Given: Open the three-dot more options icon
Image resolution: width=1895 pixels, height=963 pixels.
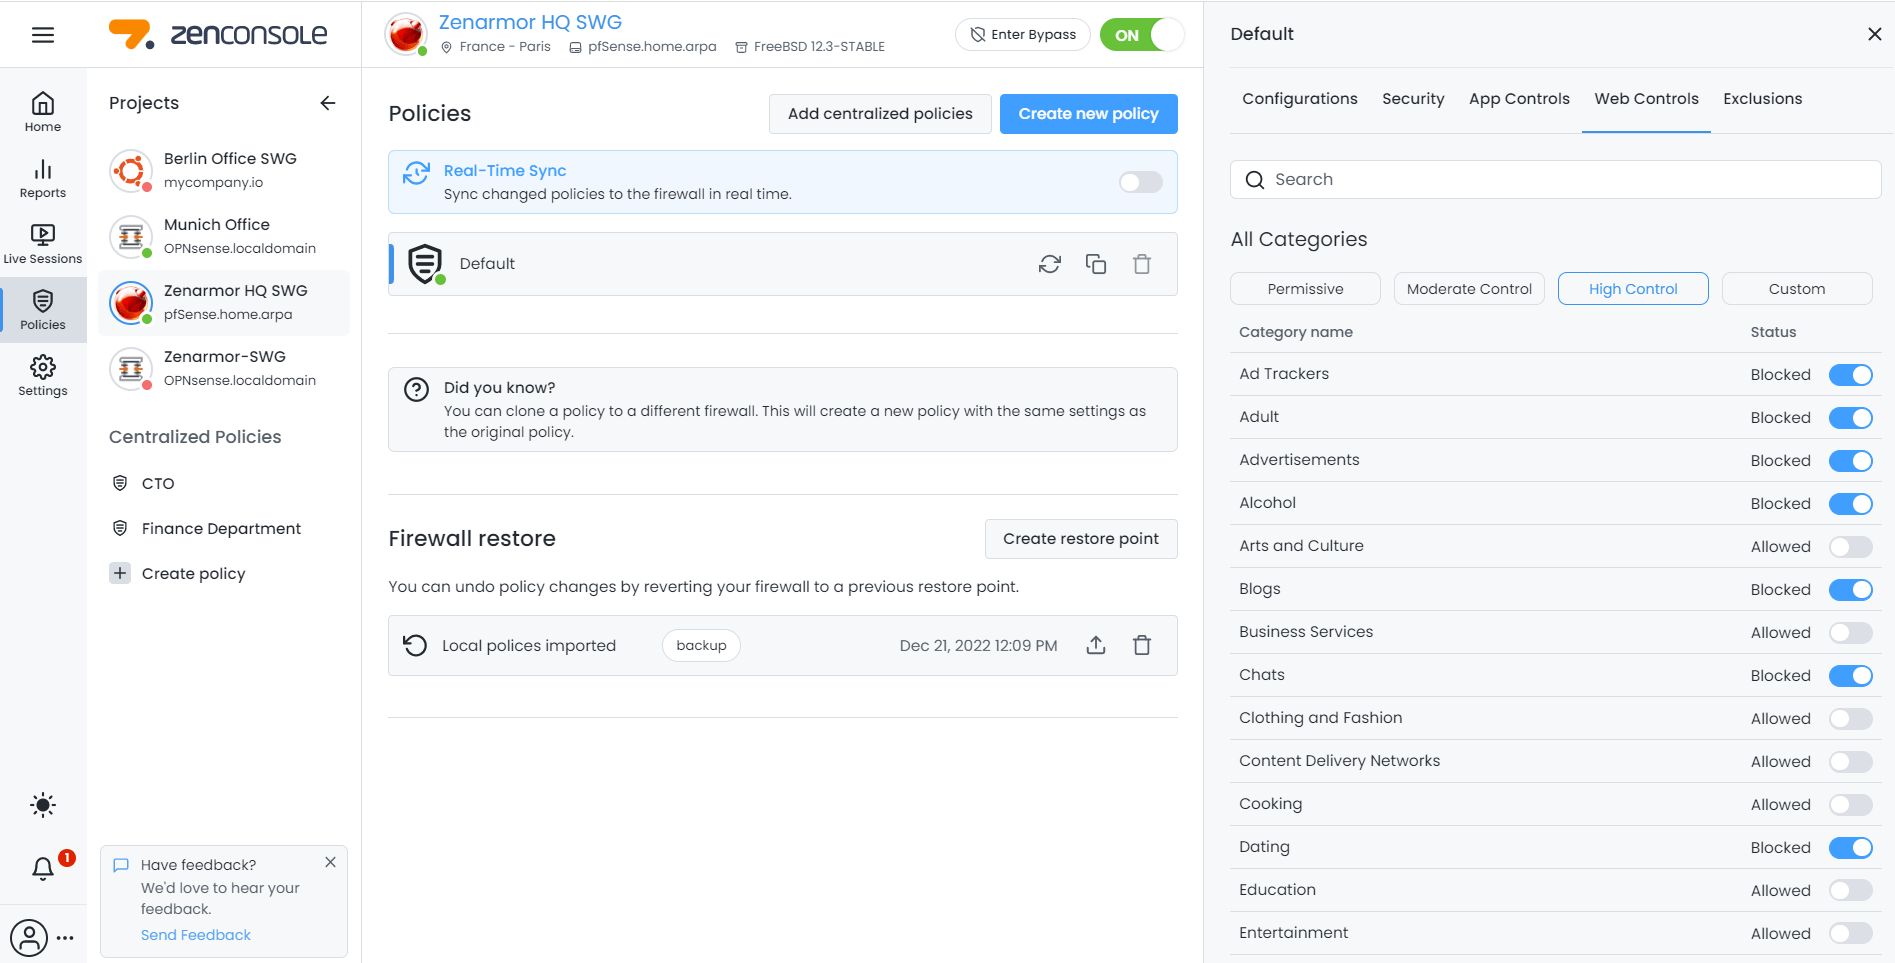Looking at the screenshot, I should (65, 938).
